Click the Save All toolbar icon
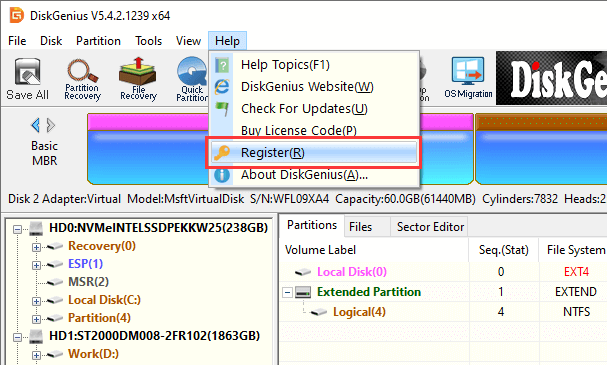The image size is (607, 365). coord(27,79)
